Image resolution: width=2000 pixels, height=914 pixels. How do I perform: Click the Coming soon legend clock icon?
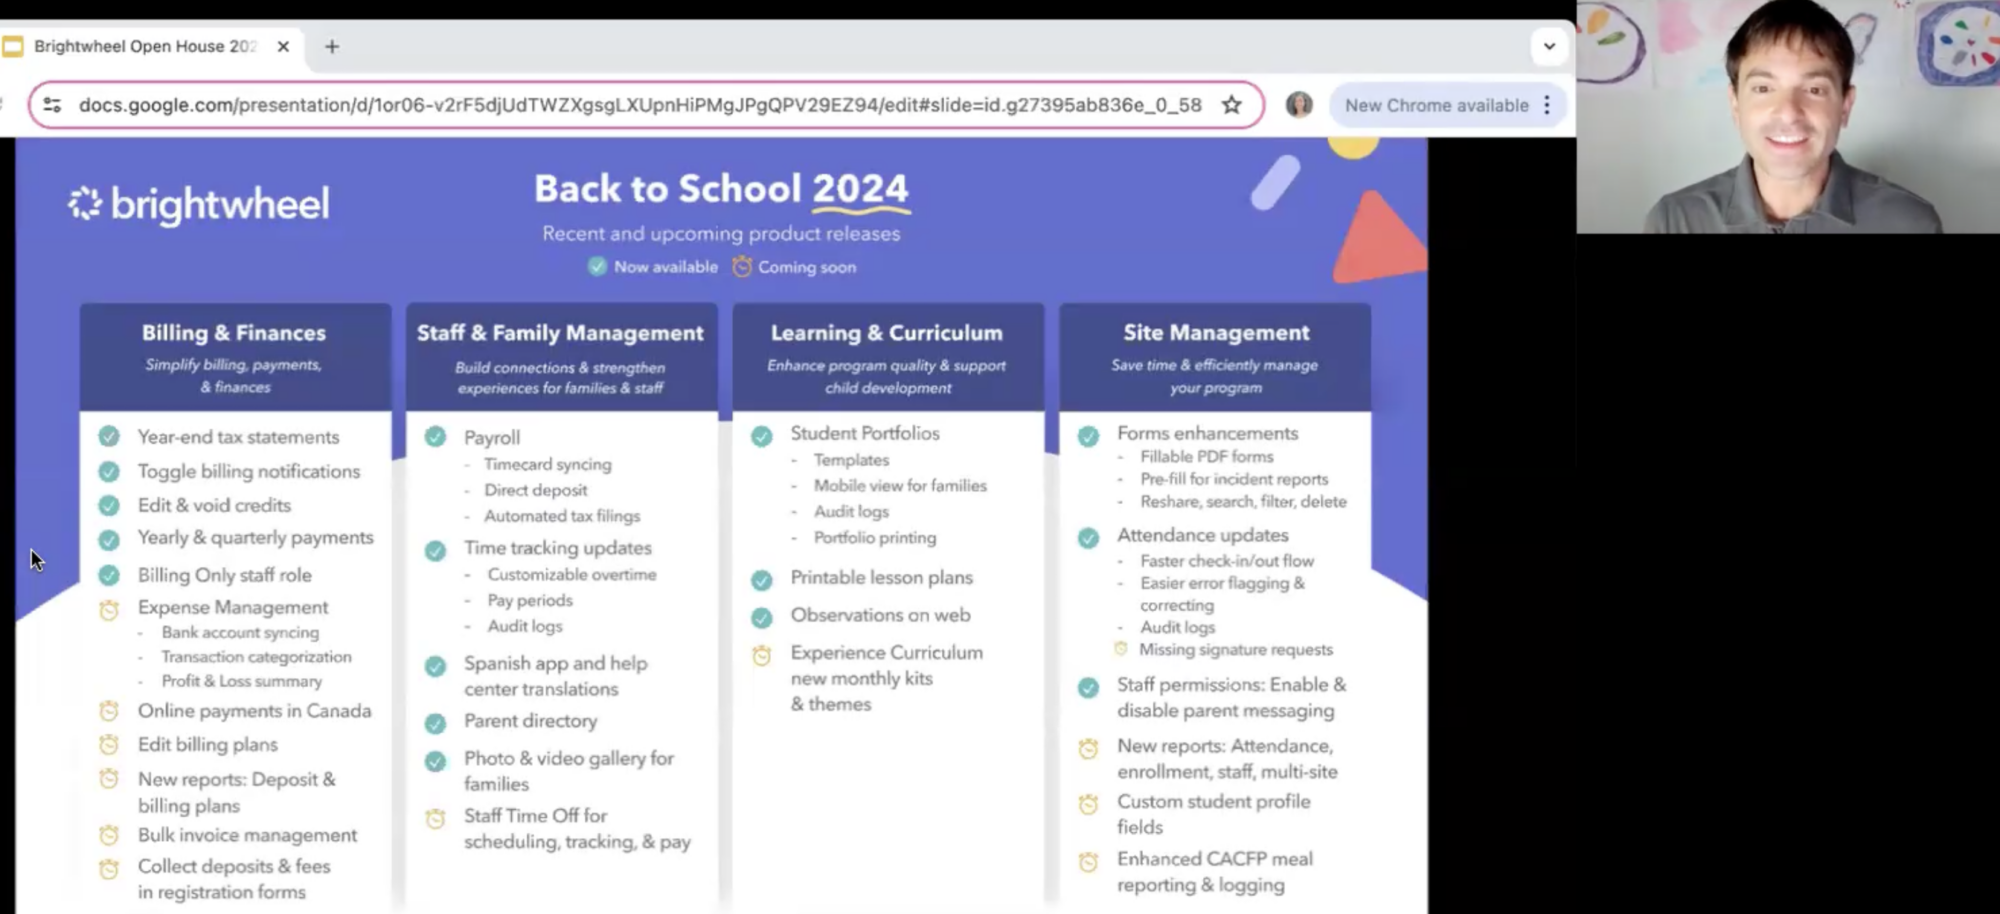click(742, 267)
